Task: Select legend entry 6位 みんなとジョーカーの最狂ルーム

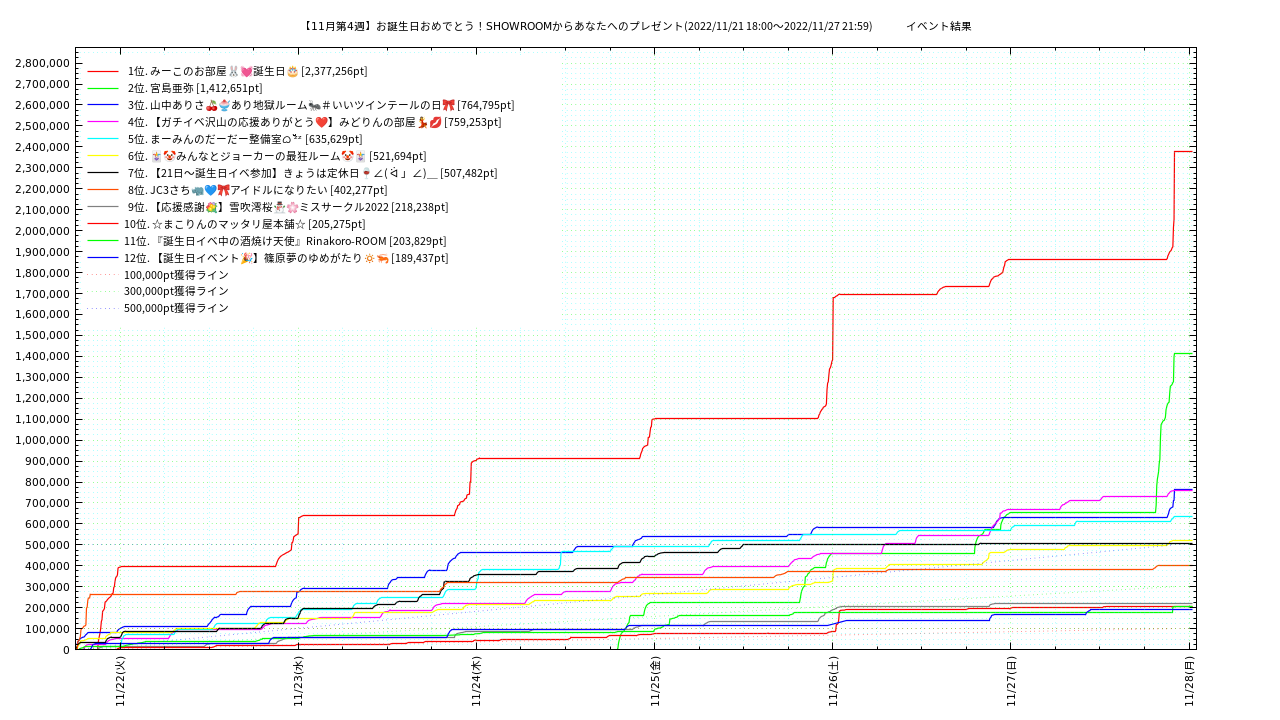Action: [x=276, y=157]
